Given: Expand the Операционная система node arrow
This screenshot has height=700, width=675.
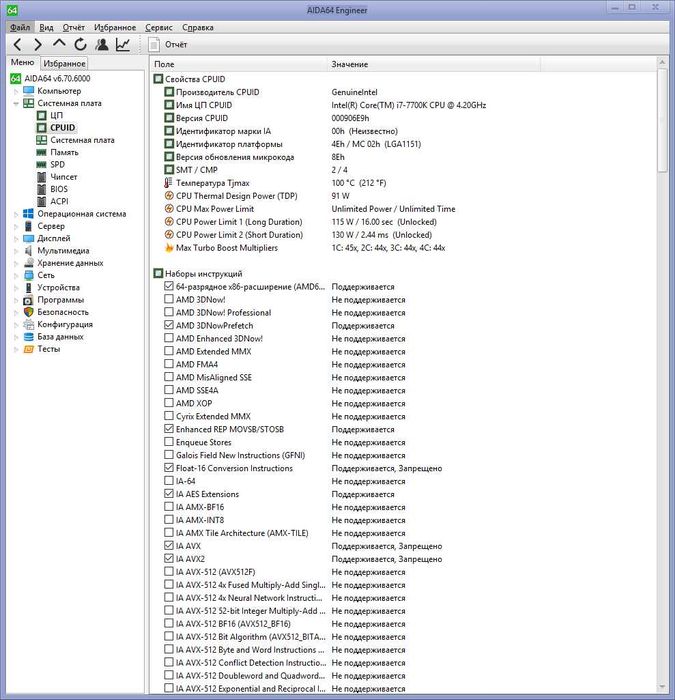Looking at the screenshot, I should coord(16,214).
